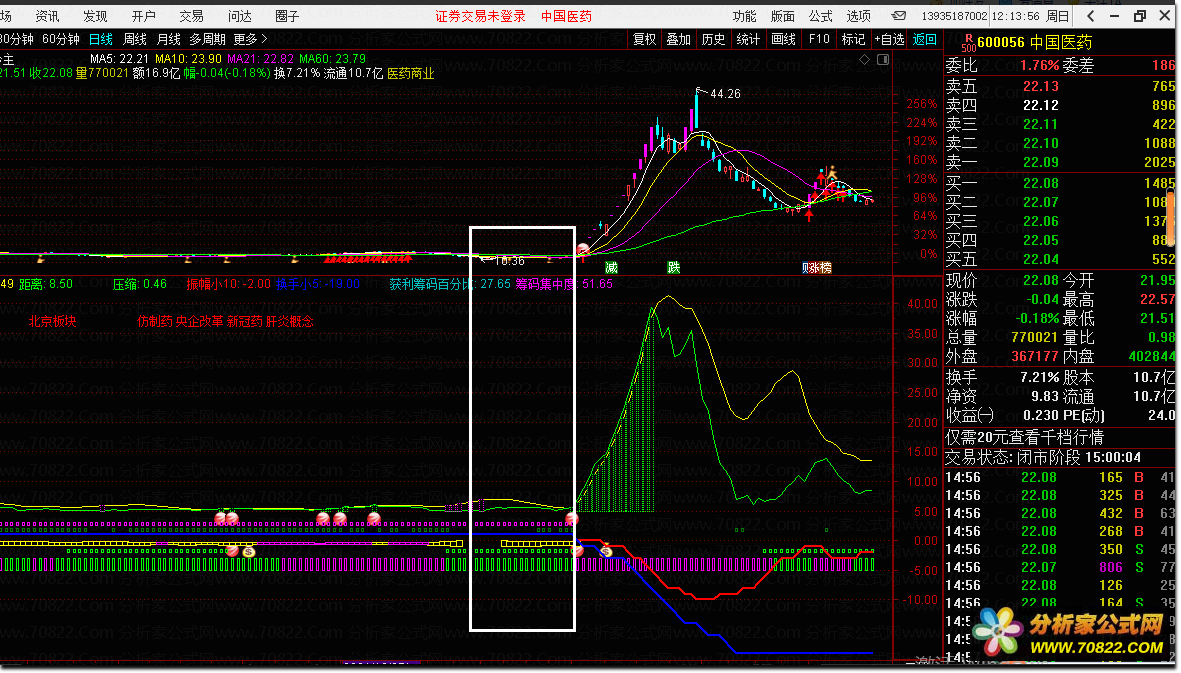Click the MA60: 23.79 indicator label
1181x673 pixels.
coord(332,59)
